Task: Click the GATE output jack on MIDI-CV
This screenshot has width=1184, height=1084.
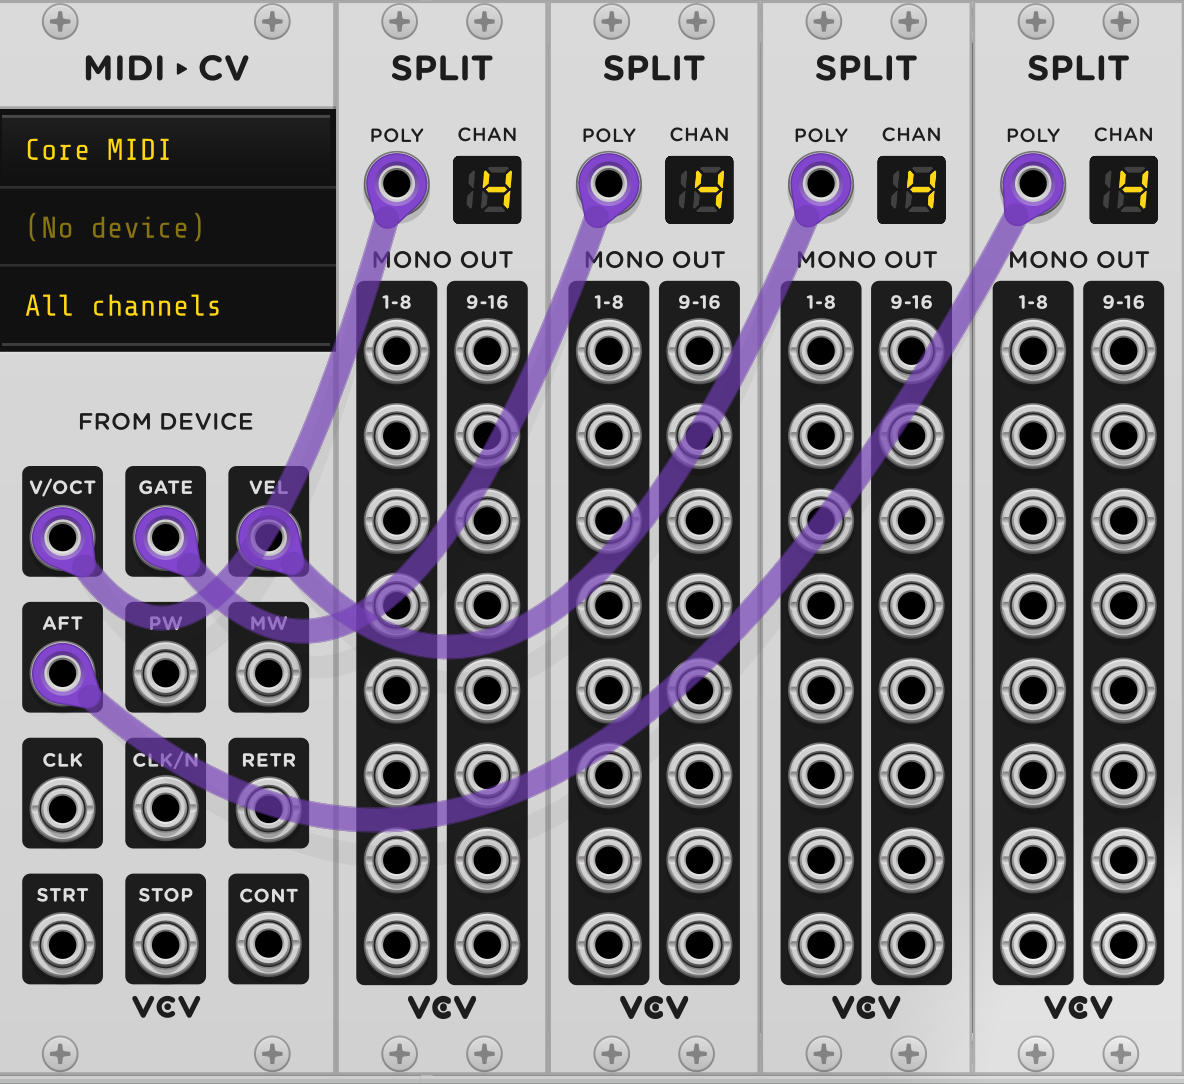Action: point(165,537)
